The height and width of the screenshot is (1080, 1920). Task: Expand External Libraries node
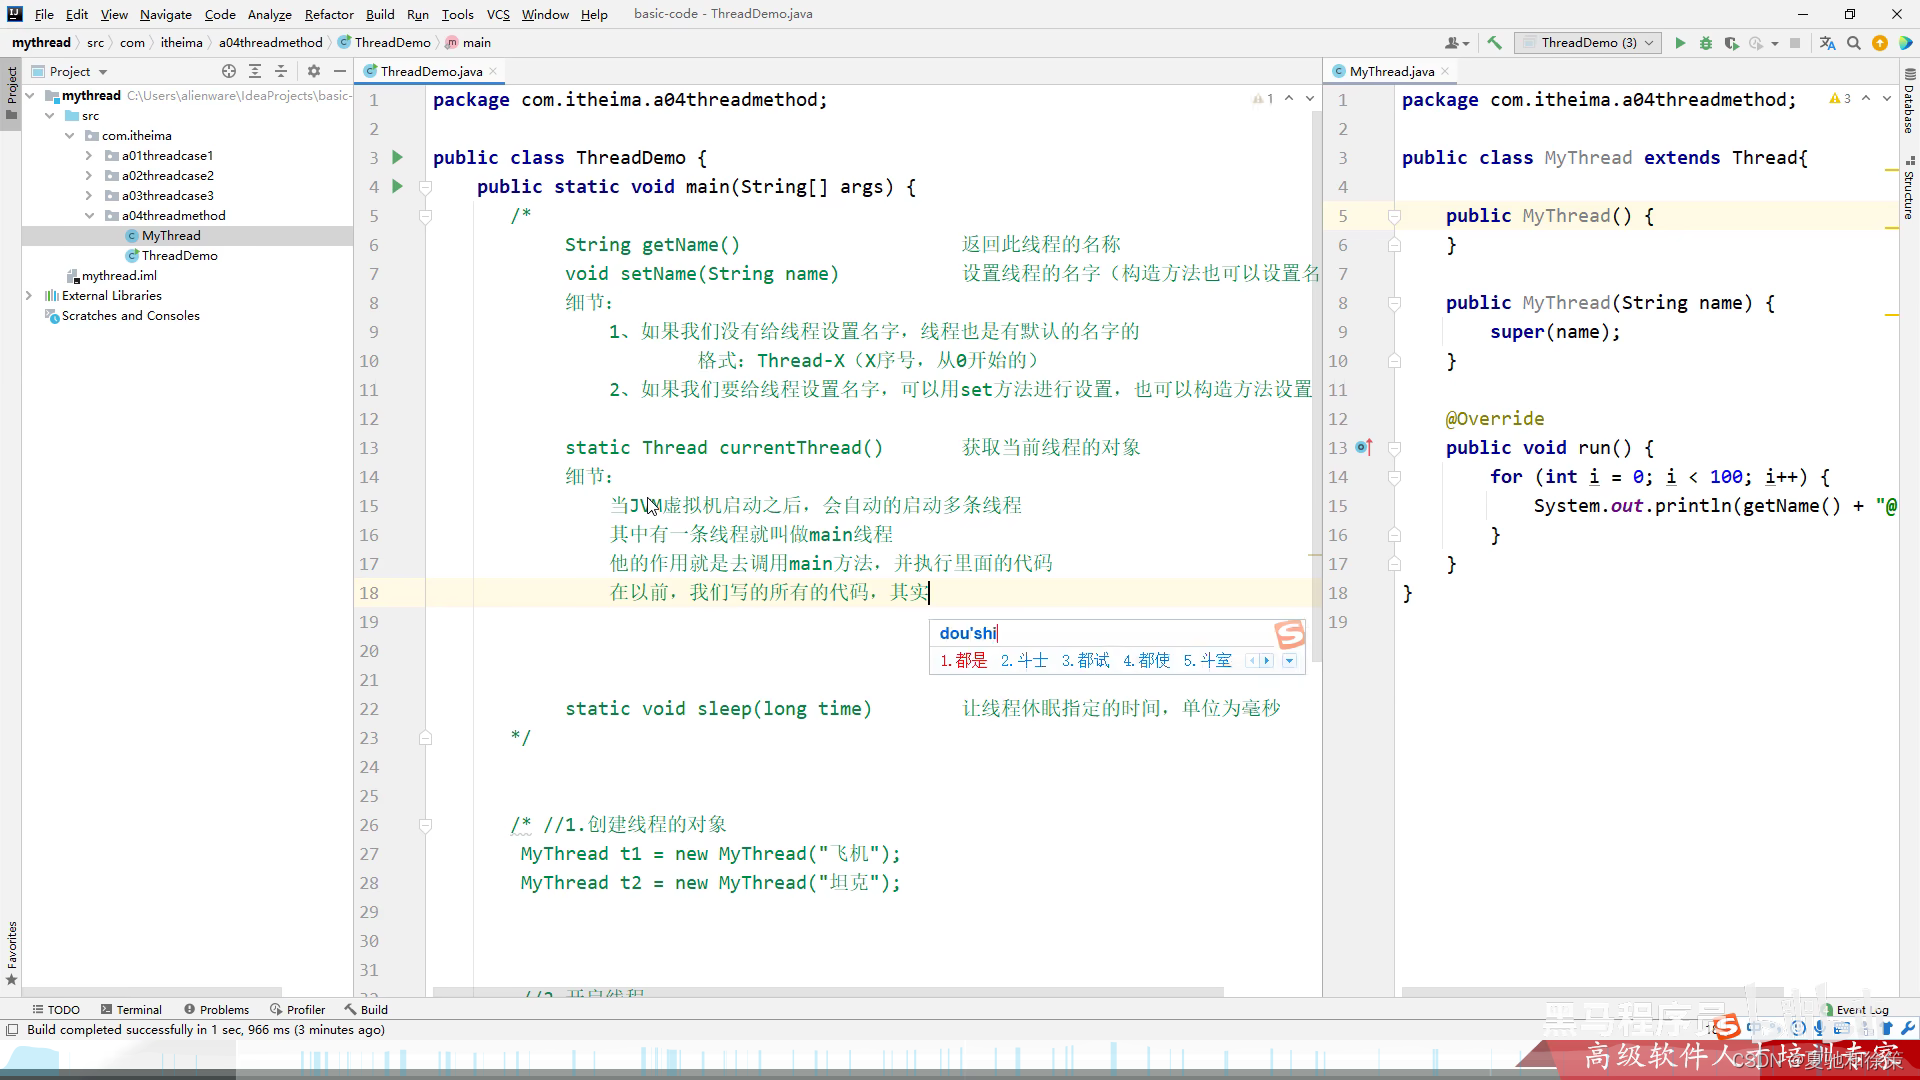pos(29,296)
